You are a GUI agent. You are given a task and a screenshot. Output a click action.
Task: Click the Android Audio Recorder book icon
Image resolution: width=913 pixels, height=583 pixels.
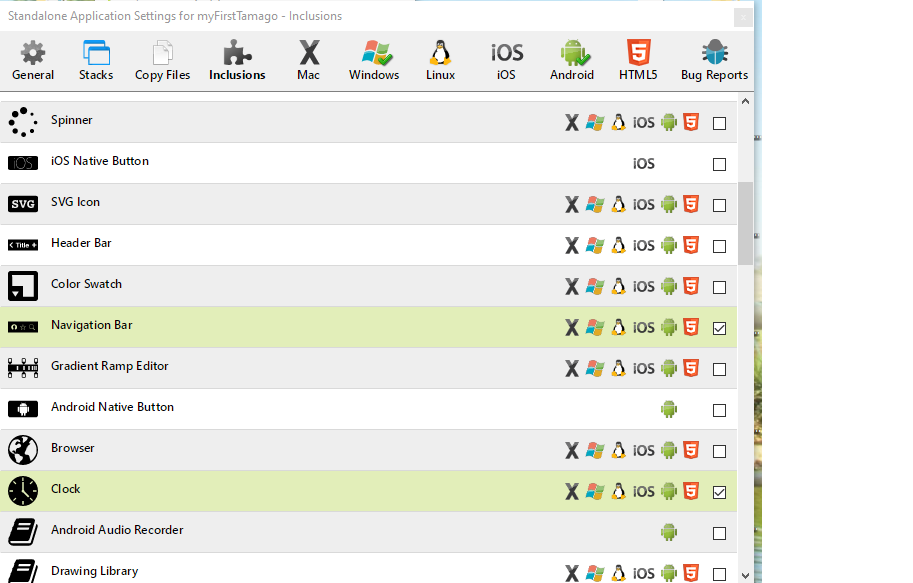(23, 532)
